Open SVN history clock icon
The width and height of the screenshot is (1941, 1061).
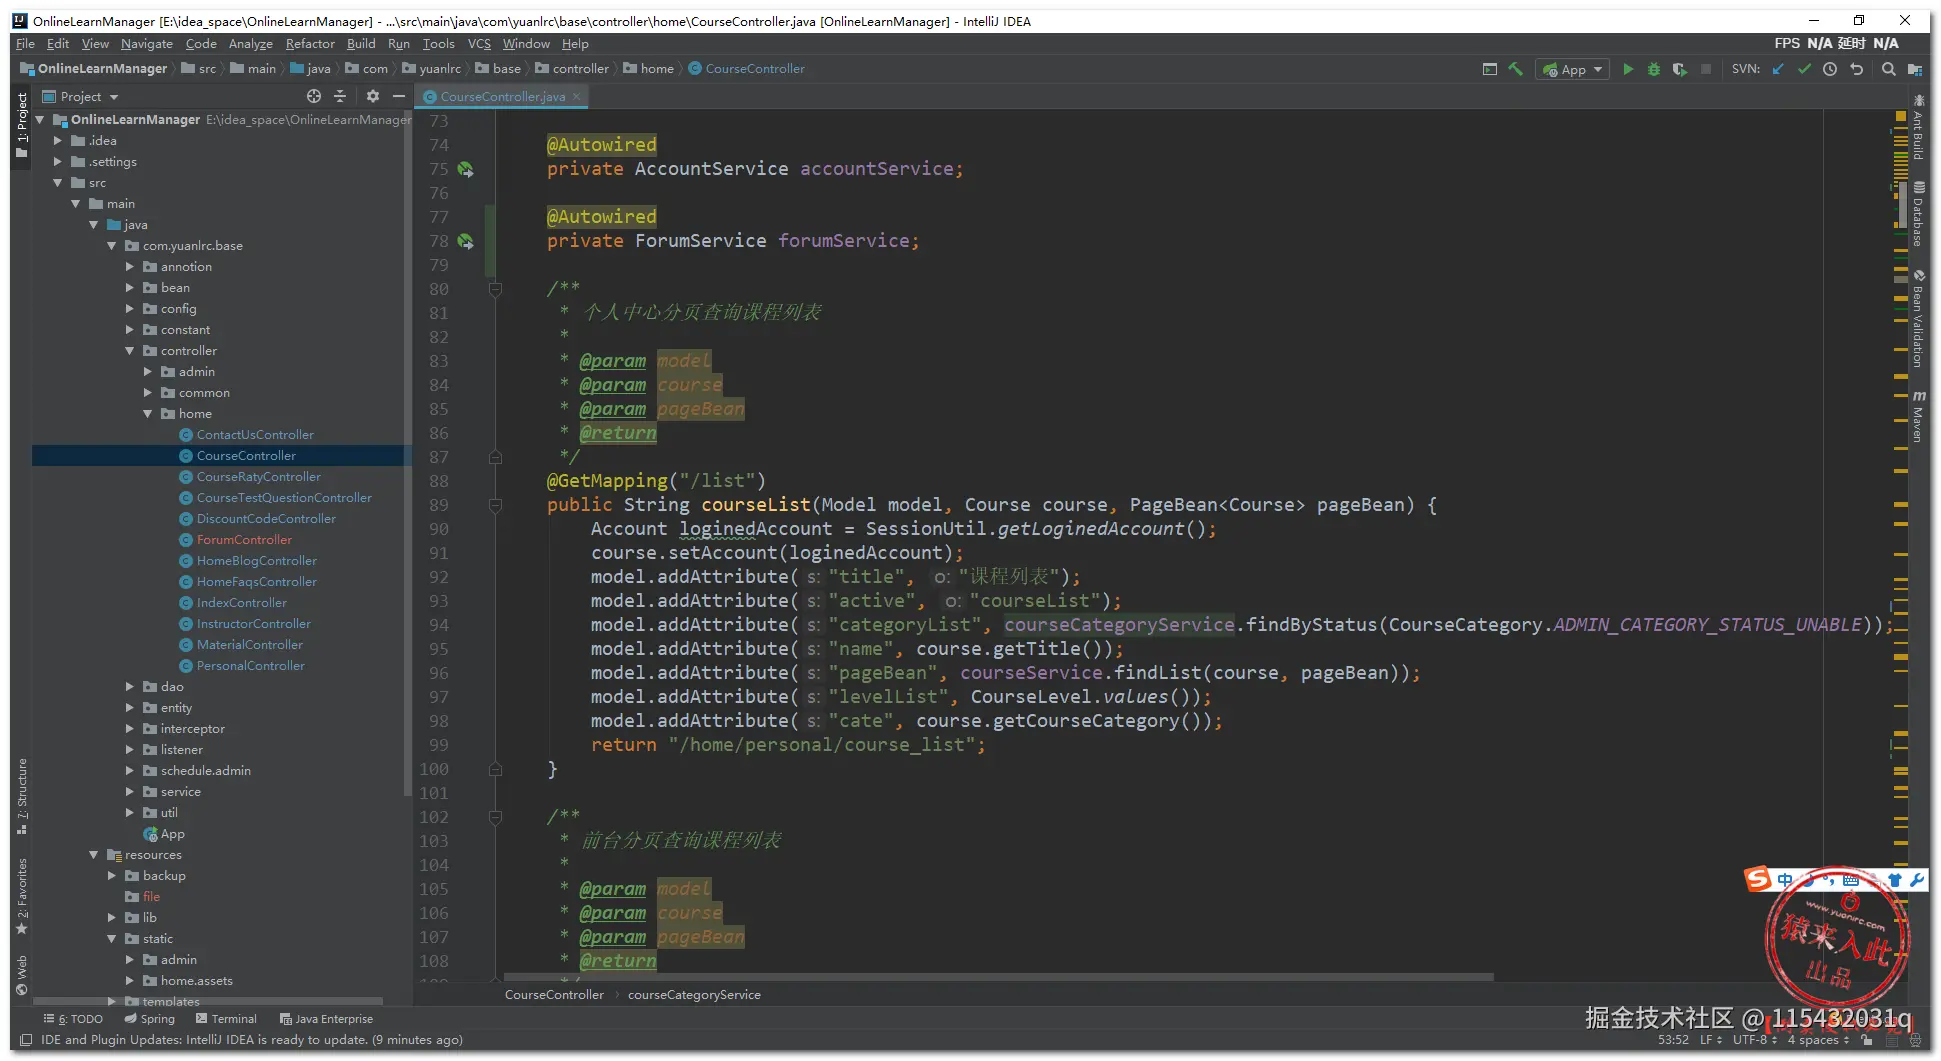(x=1830, y=69)
